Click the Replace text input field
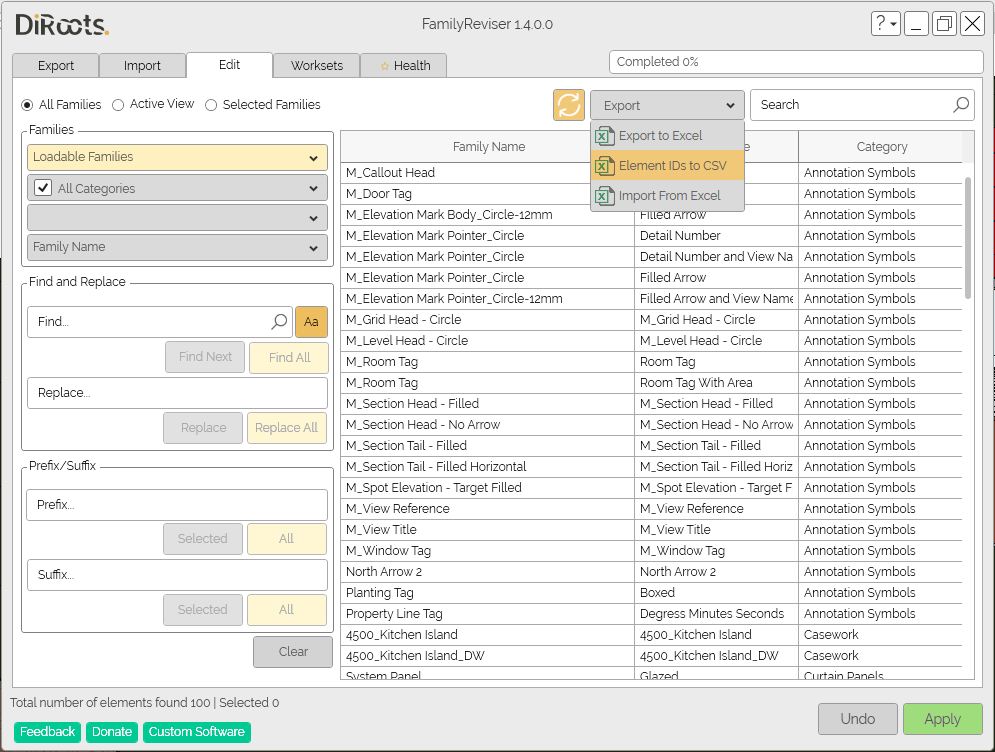Screen dimensions: 995x752 [x=177, y=393]
